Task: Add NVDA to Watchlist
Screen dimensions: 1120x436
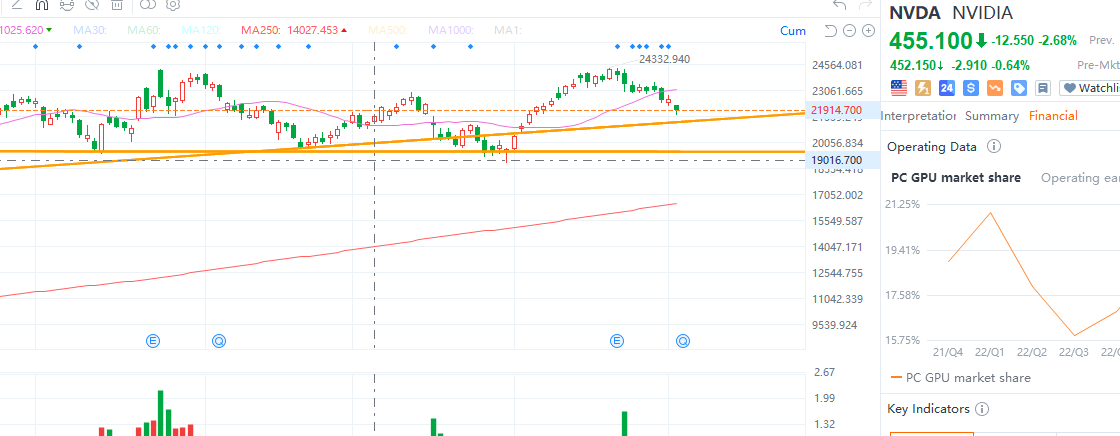Action: [x=1090, y=88]
